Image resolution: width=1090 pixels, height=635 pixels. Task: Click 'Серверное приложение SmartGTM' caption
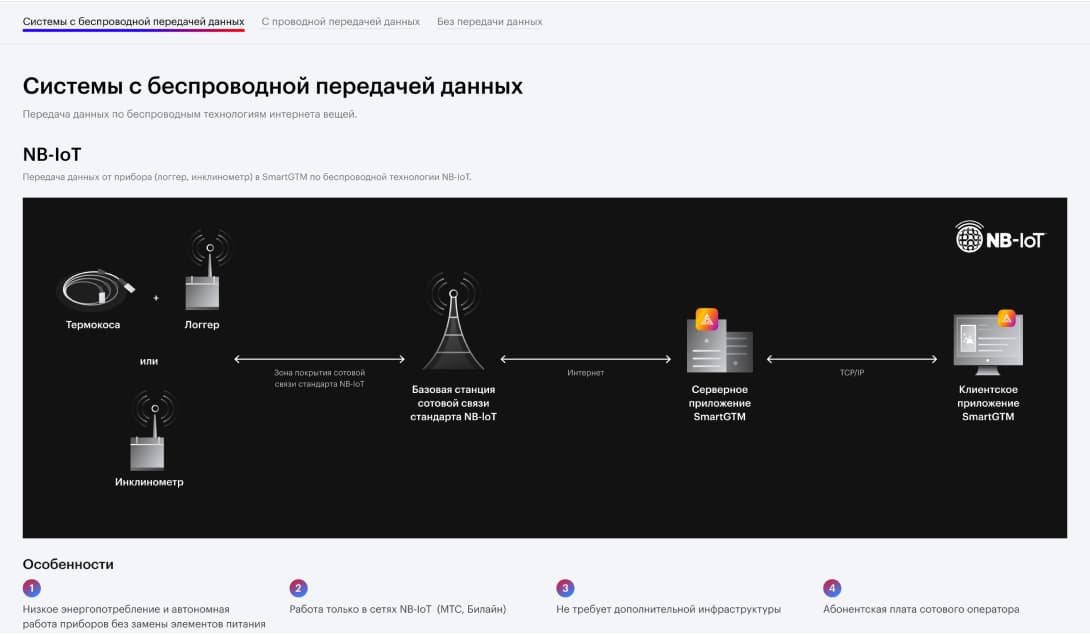click(719, 403)
